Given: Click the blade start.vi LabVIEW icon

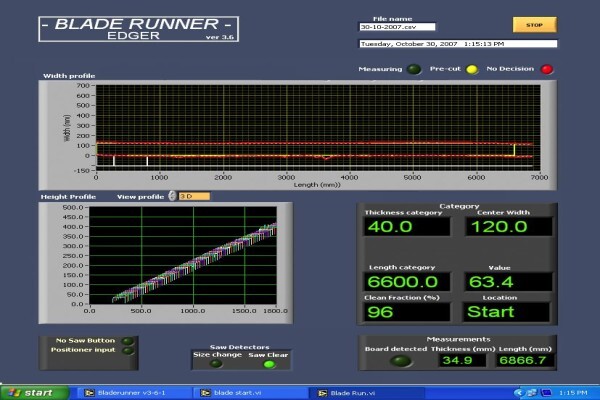Looking at the screenshot, I should (205, 393).
